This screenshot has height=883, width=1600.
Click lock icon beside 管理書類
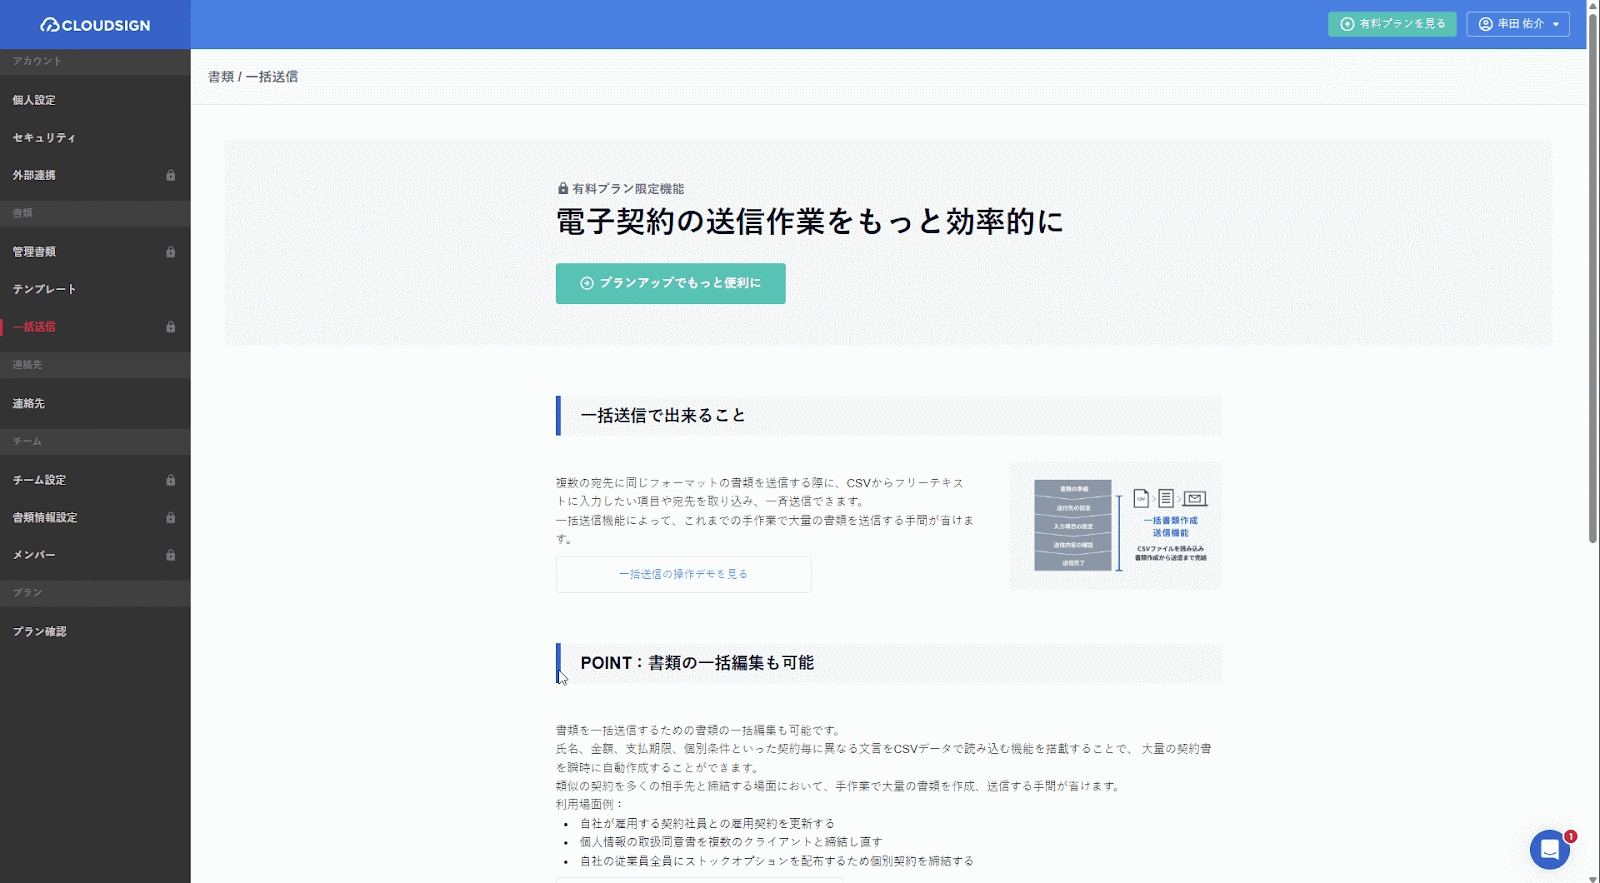(170, 252)
